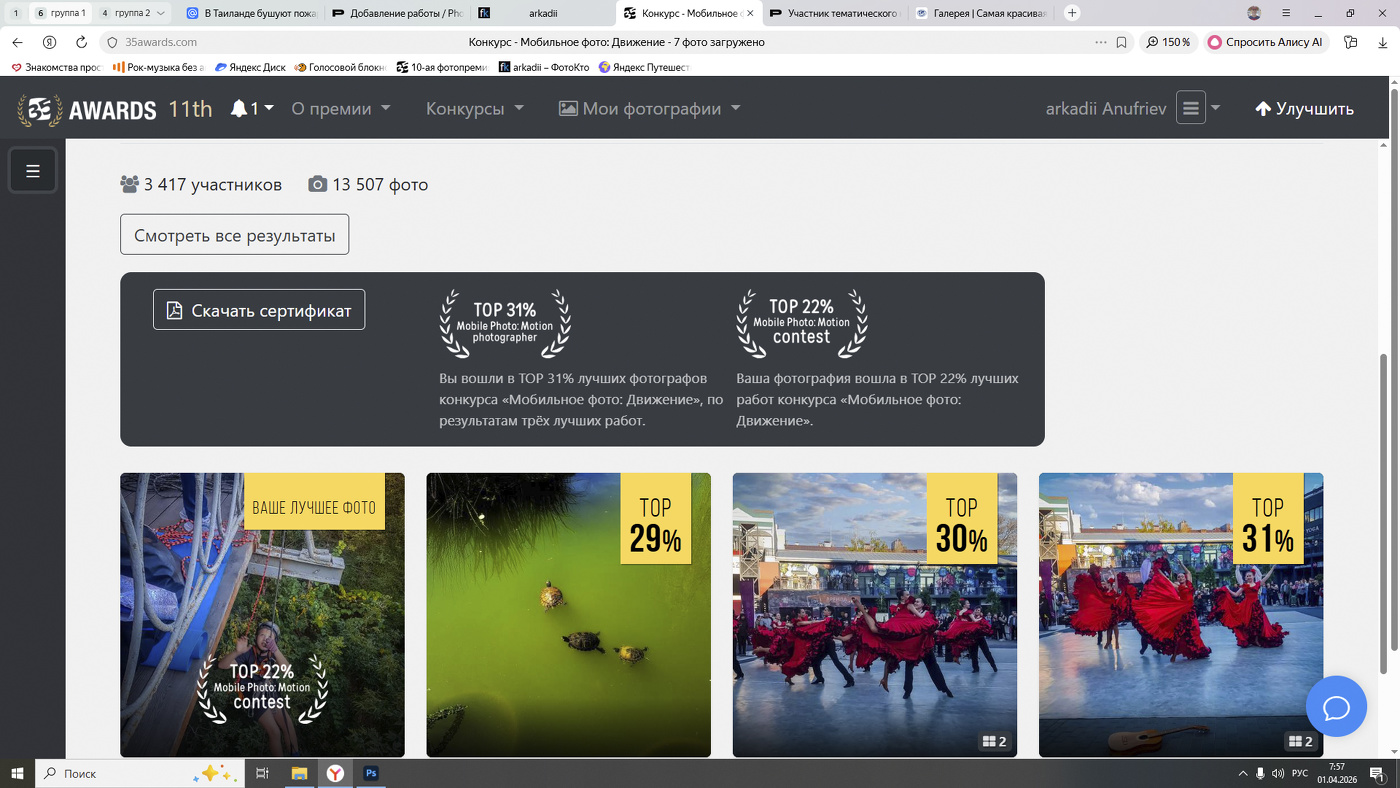Click the 35AWARDS logo icon
This screenshot has width=1400, height=788.
click(40, 109)
